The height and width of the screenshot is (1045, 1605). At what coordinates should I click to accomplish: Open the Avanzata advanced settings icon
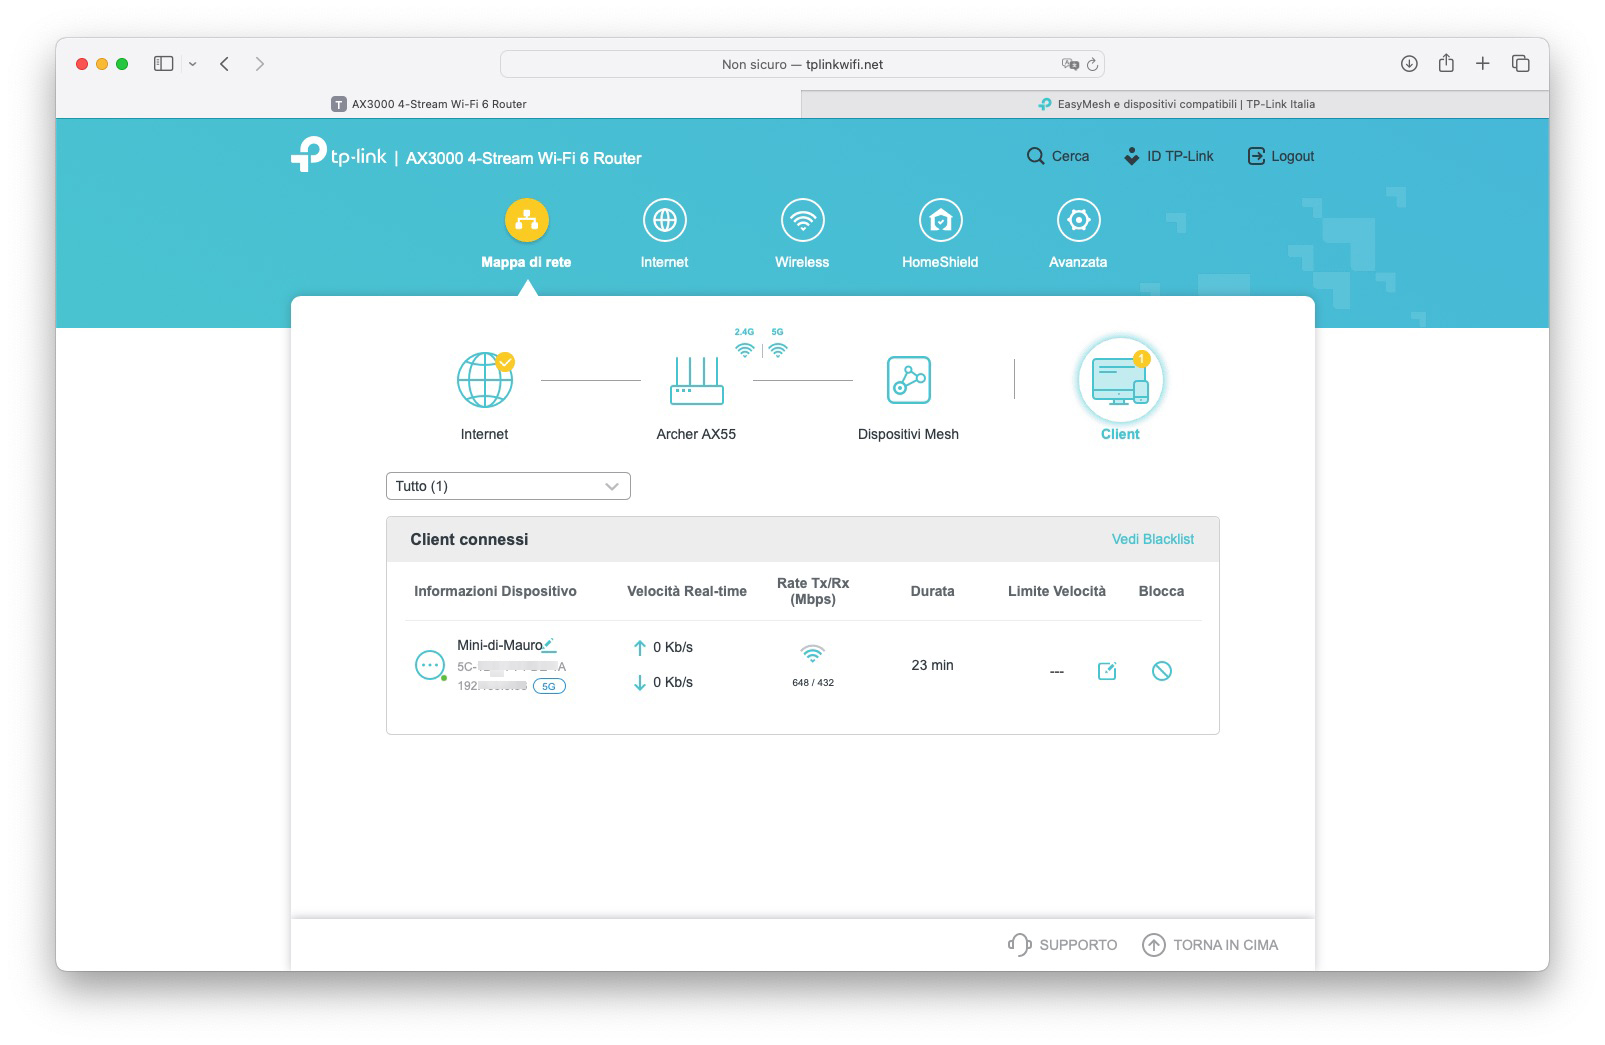(x=1078, y=220)
